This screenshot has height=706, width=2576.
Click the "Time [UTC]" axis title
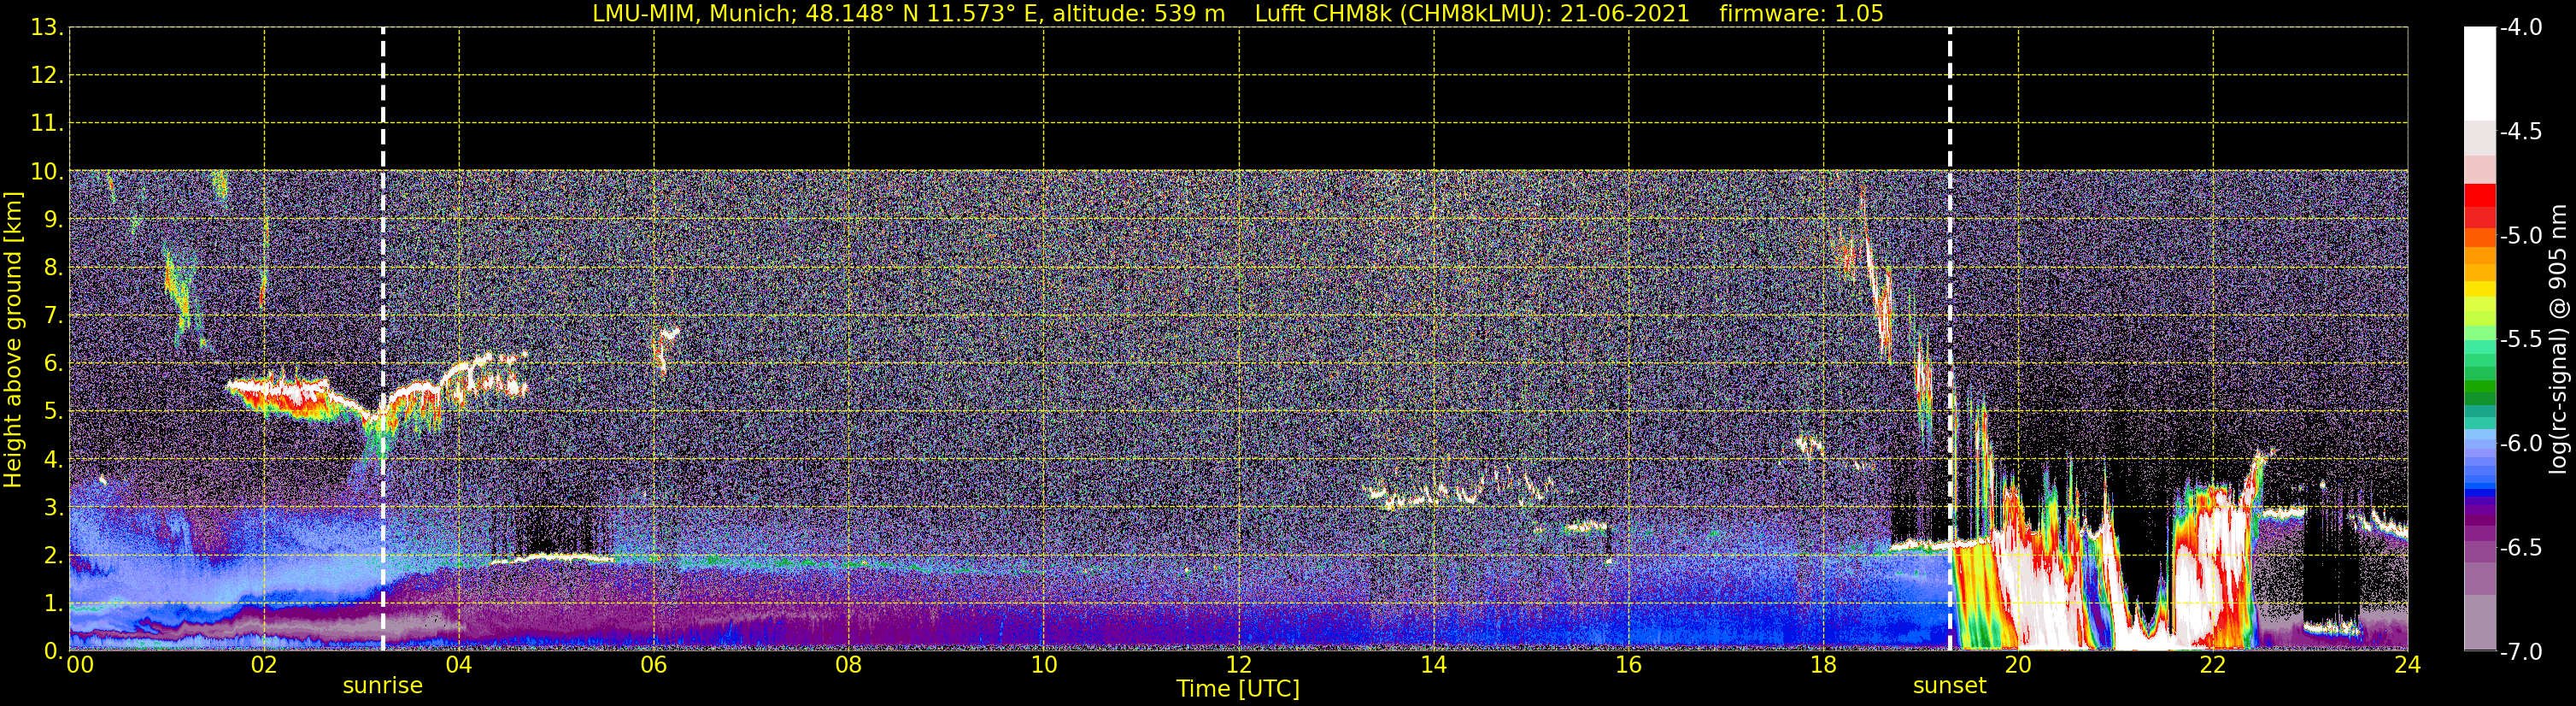click(1238, 689)
